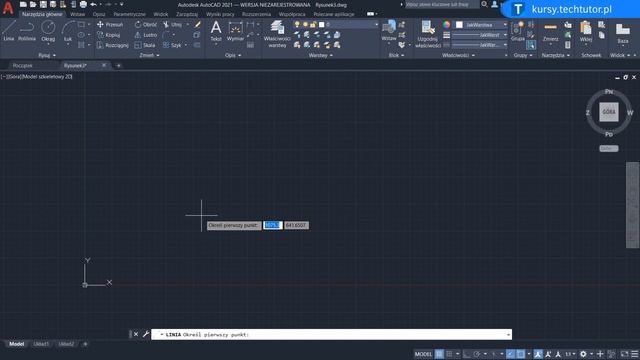Open command line history dropdown arrow

pos(508,335)
